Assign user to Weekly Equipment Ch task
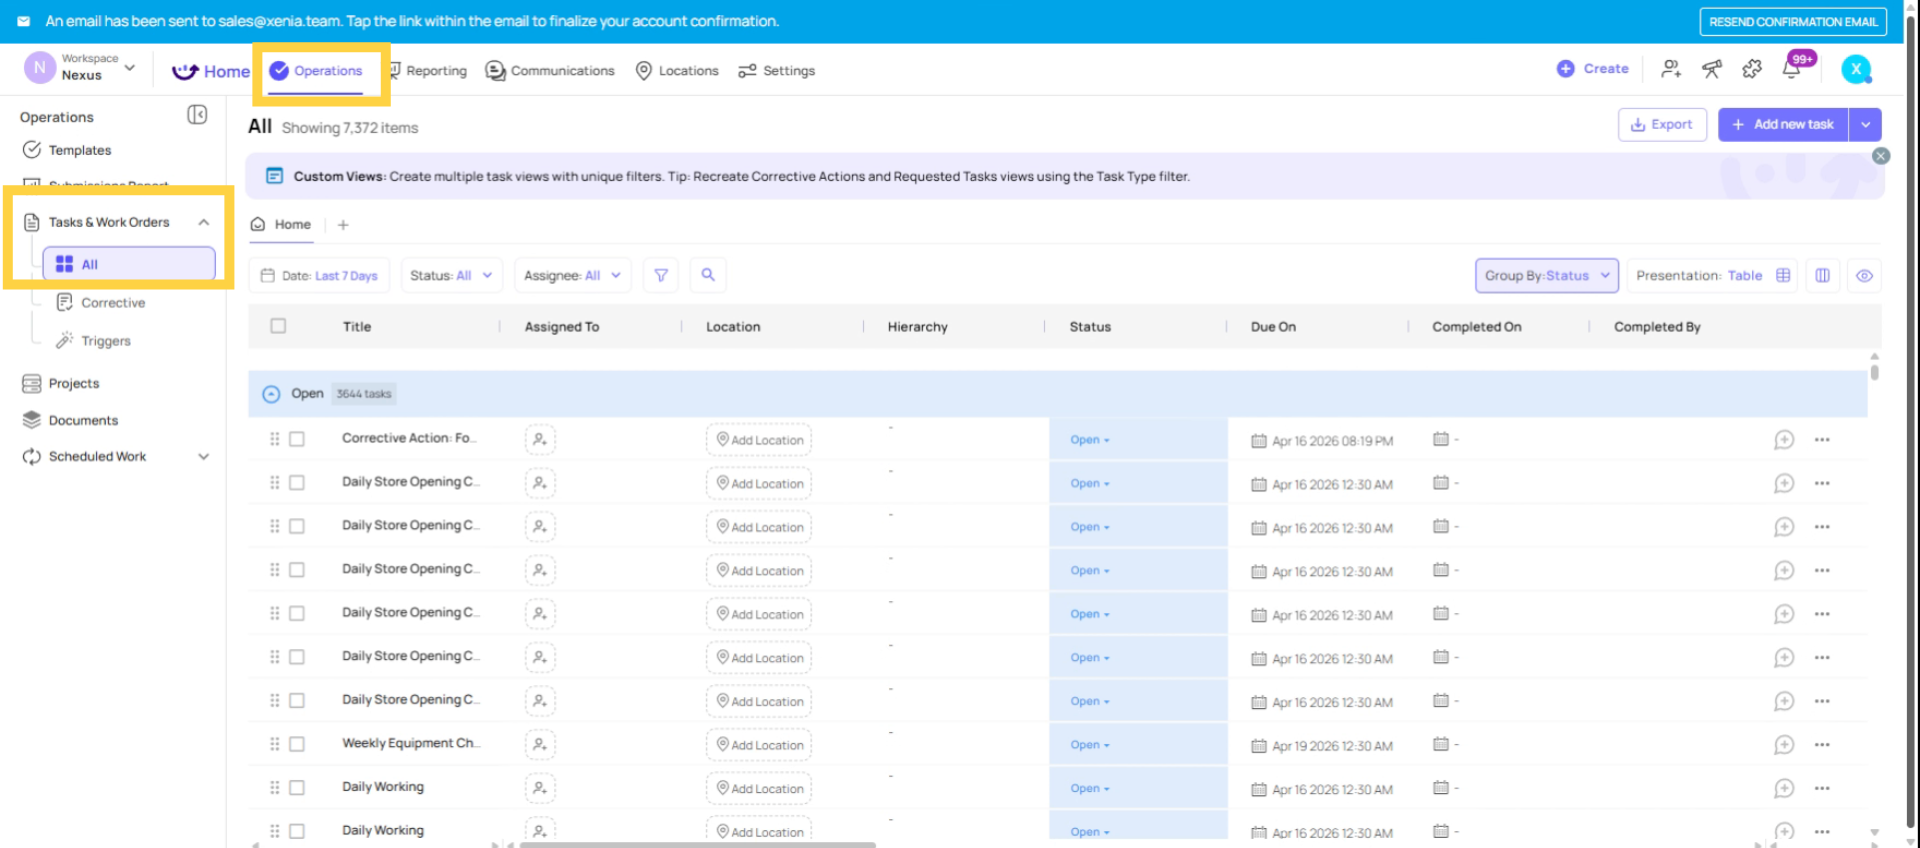Viewport: 1920px width, 848px height. pos(540,745)
